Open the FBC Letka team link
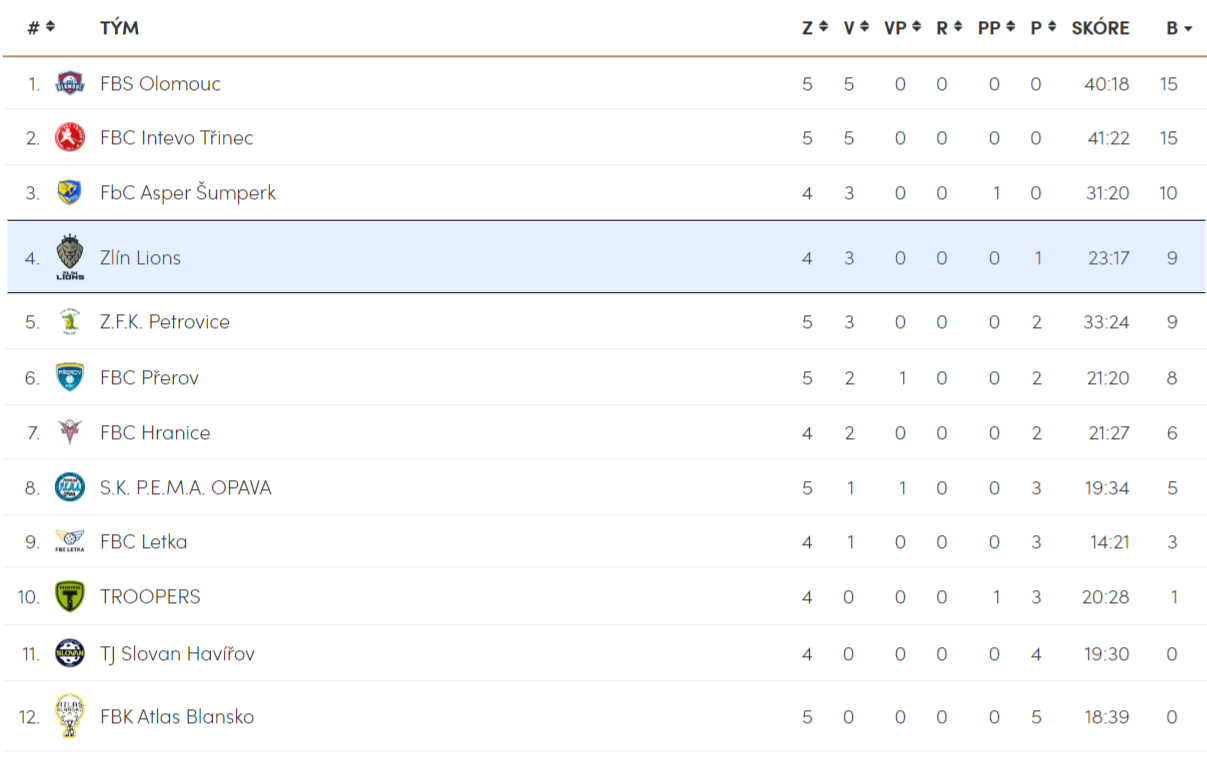This screenshot has width=1207, height=760. (144, 542)
